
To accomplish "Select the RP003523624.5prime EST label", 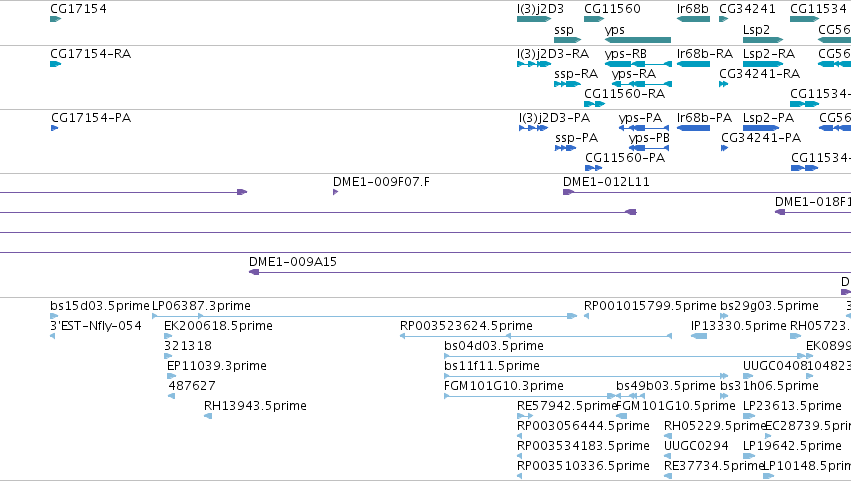I will [466, 326].
